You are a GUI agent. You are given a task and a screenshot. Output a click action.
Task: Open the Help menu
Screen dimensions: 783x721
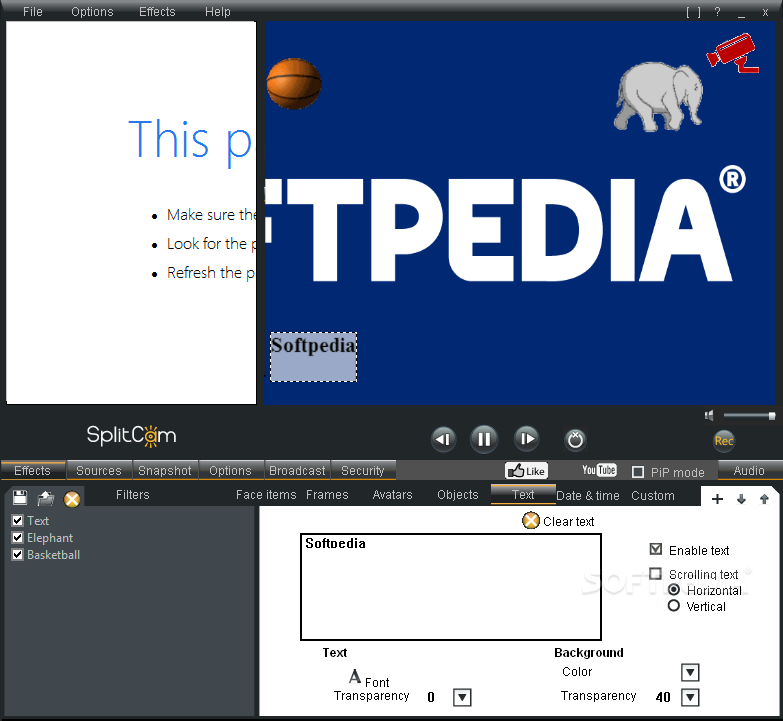click(218, 12)
